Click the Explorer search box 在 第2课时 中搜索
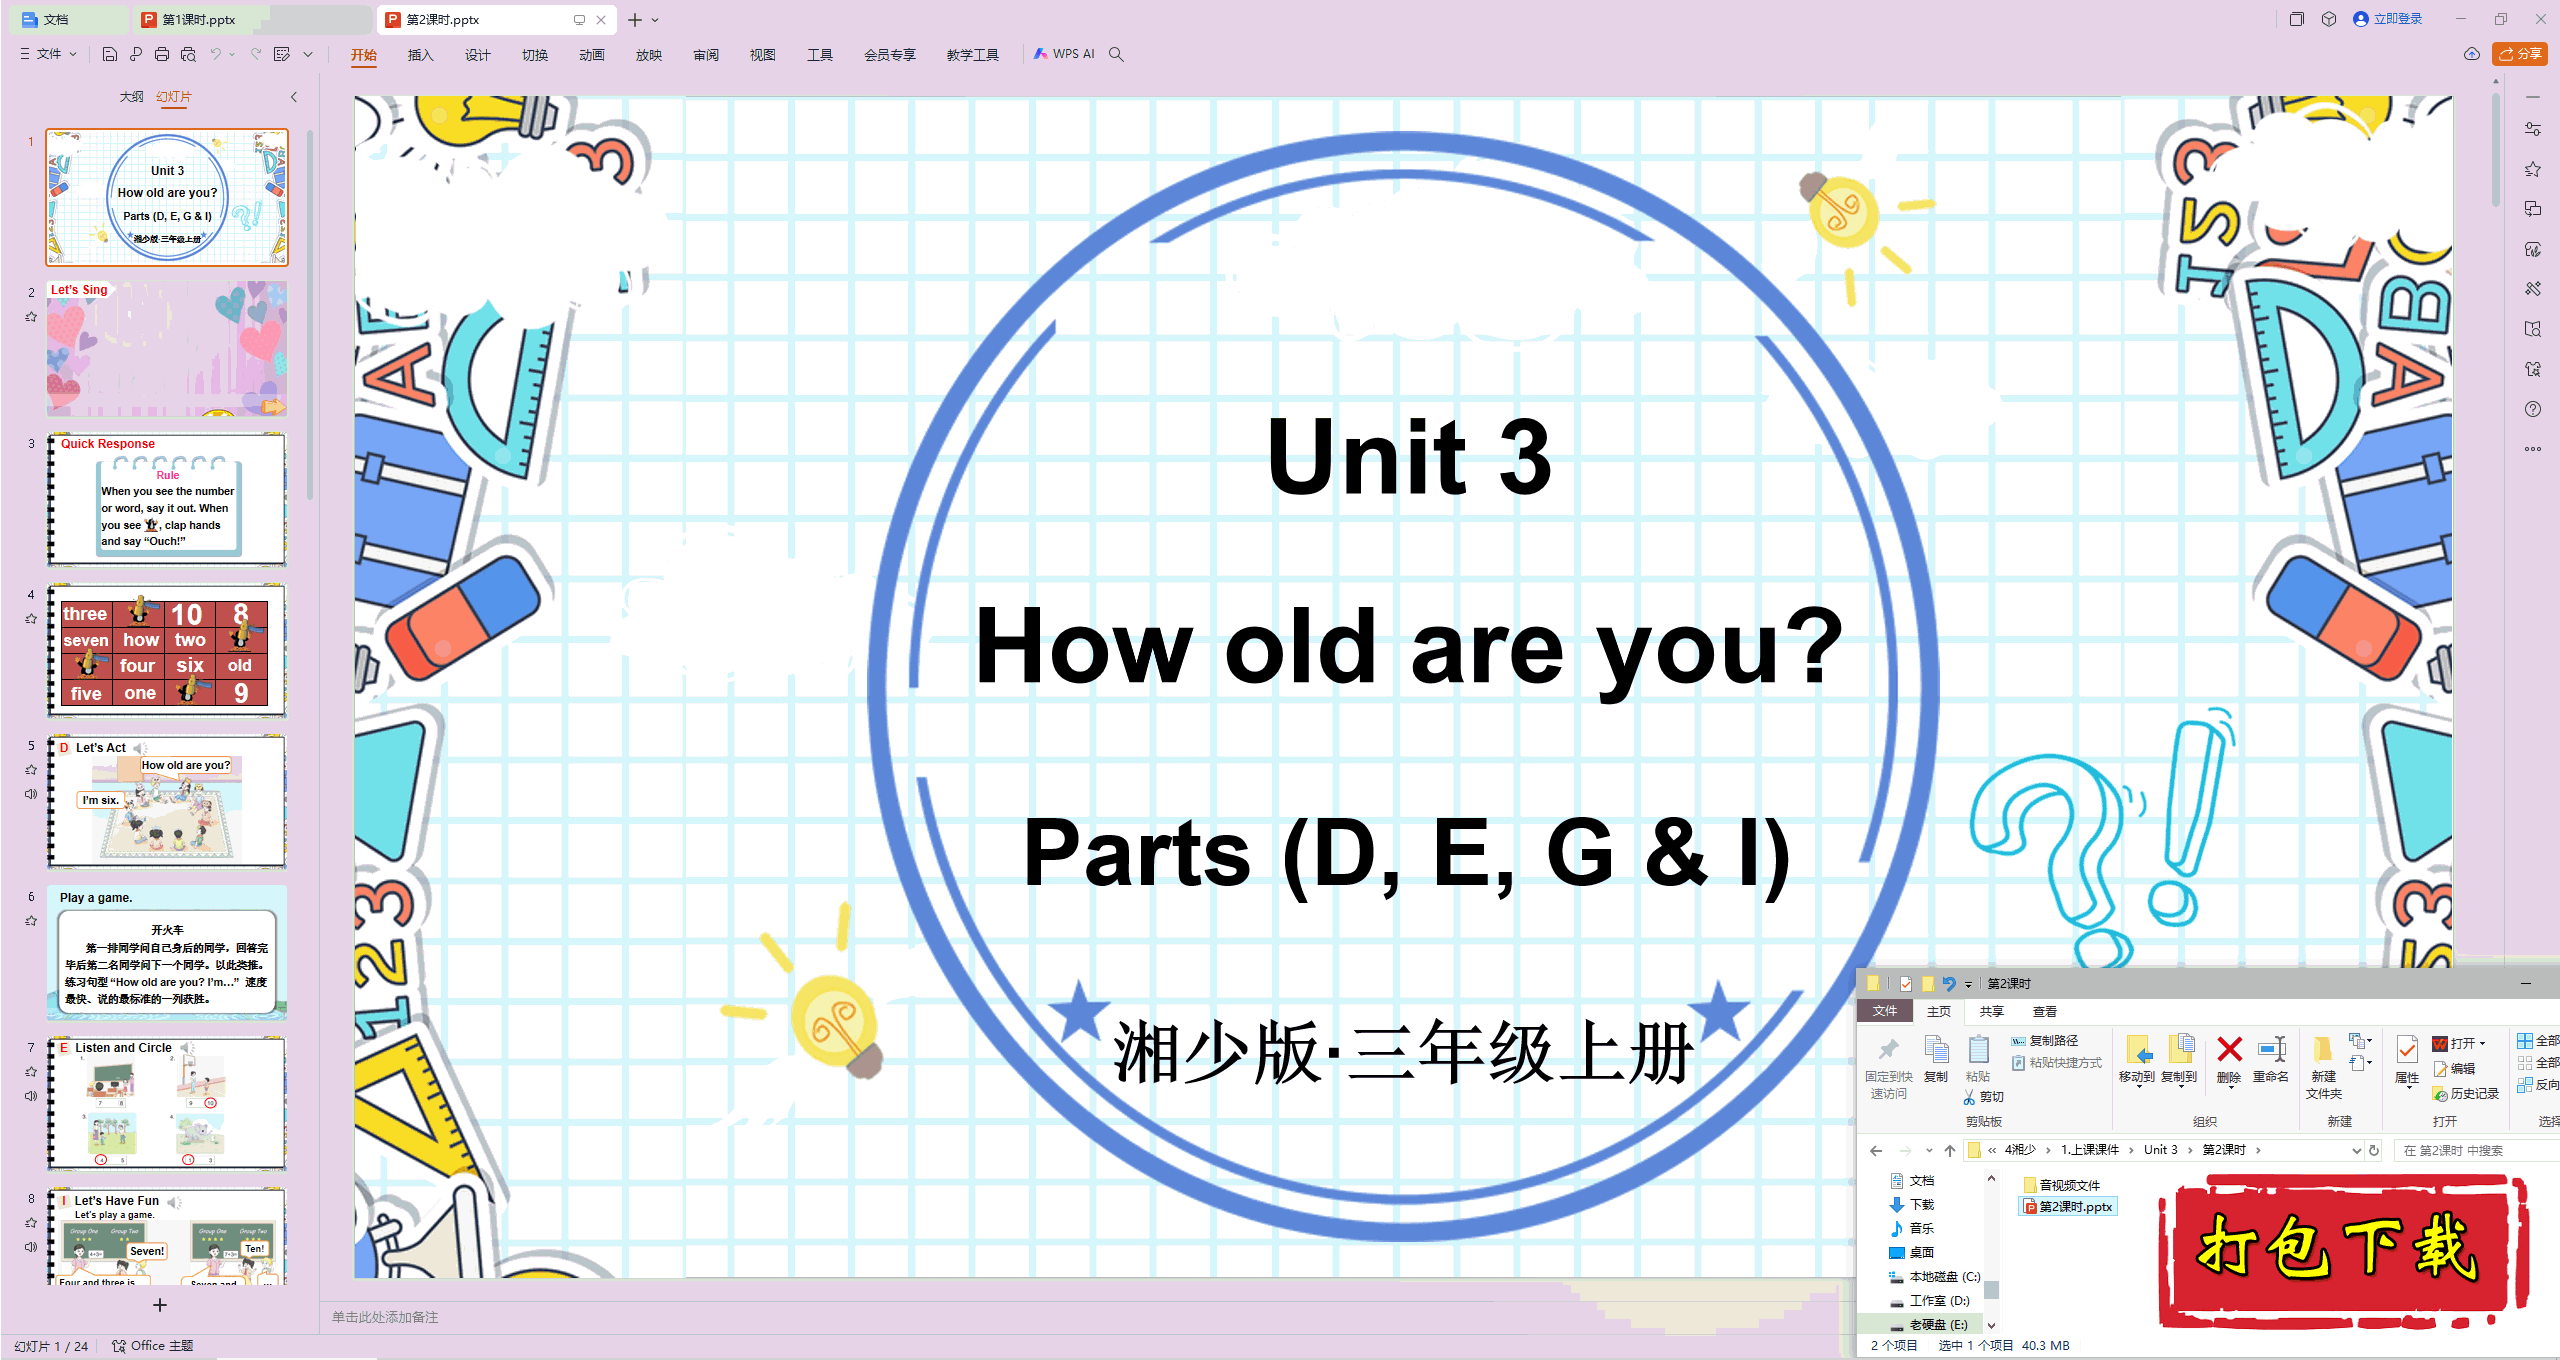Image resolution: width=2560 pixels, height=1360 pixels. point(2475,1150)
